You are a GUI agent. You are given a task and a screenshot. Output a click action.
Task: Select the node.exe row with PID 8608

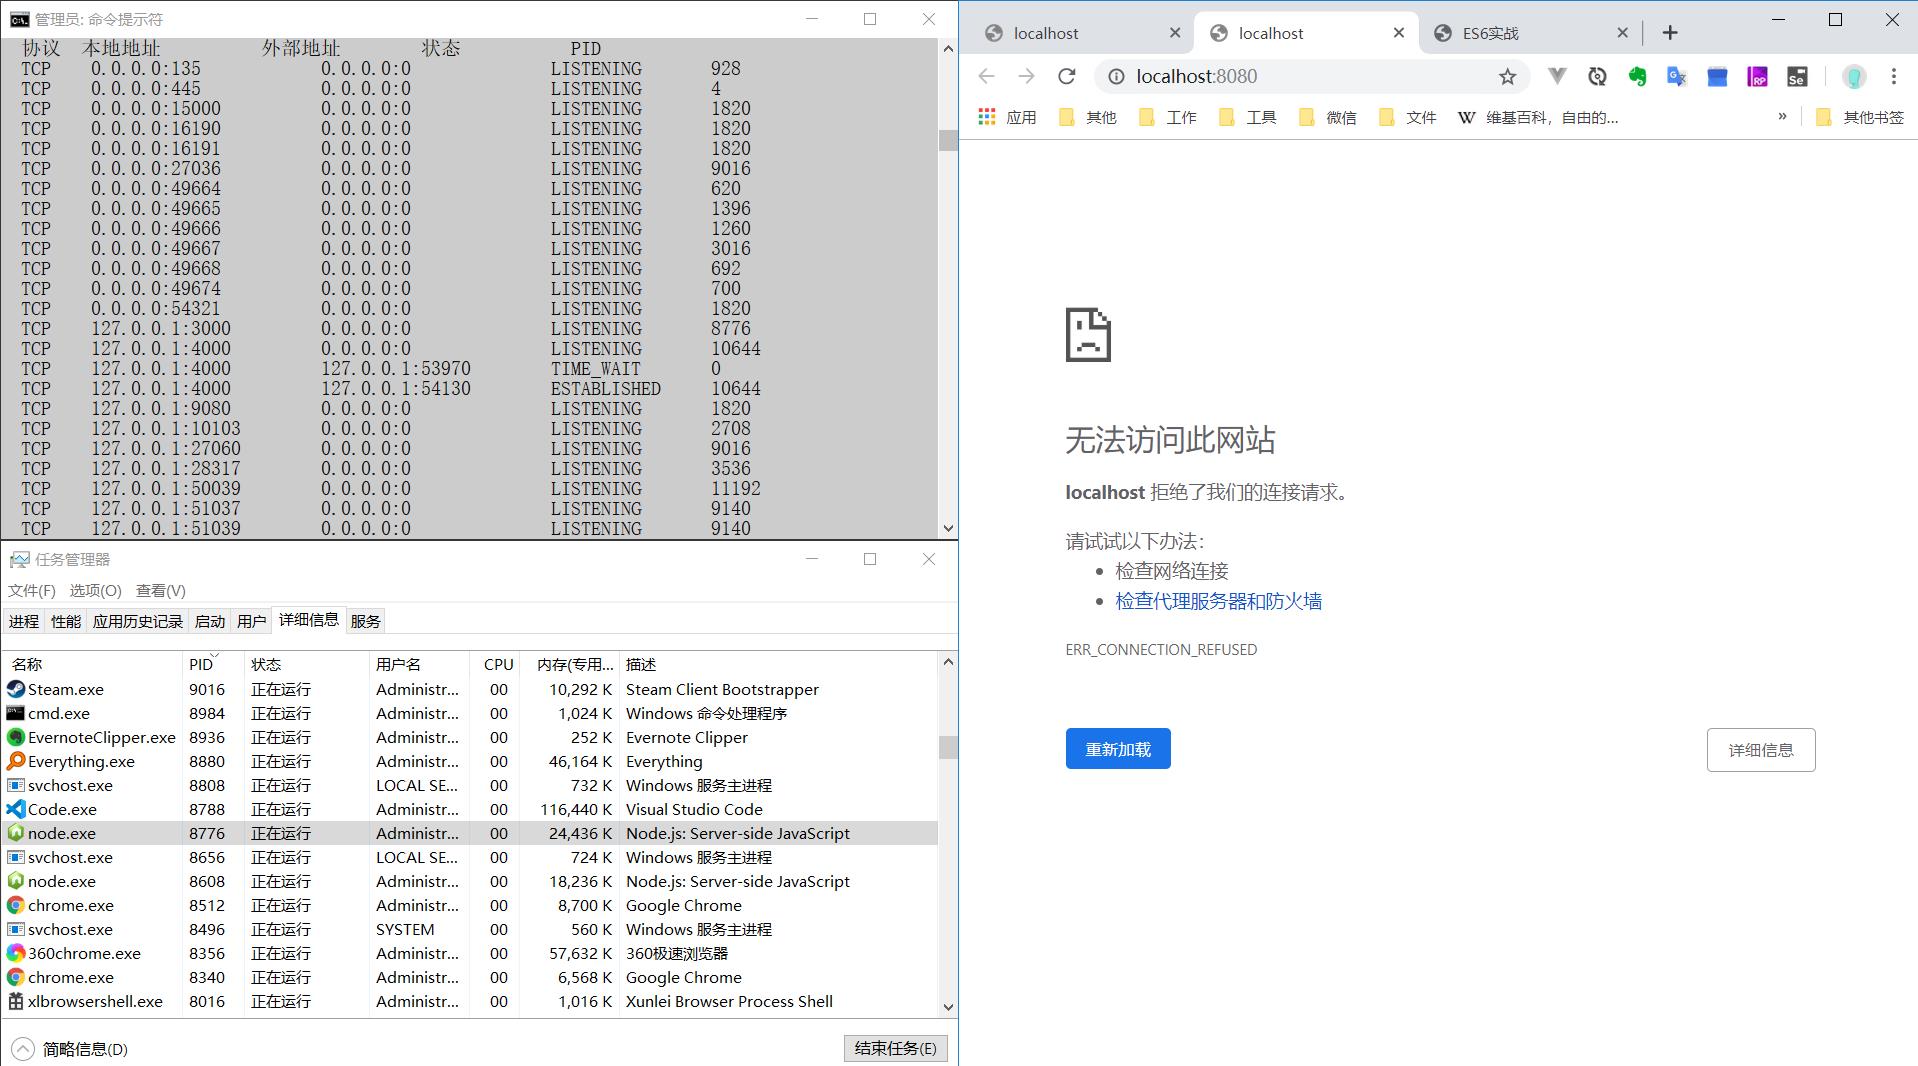470,881
